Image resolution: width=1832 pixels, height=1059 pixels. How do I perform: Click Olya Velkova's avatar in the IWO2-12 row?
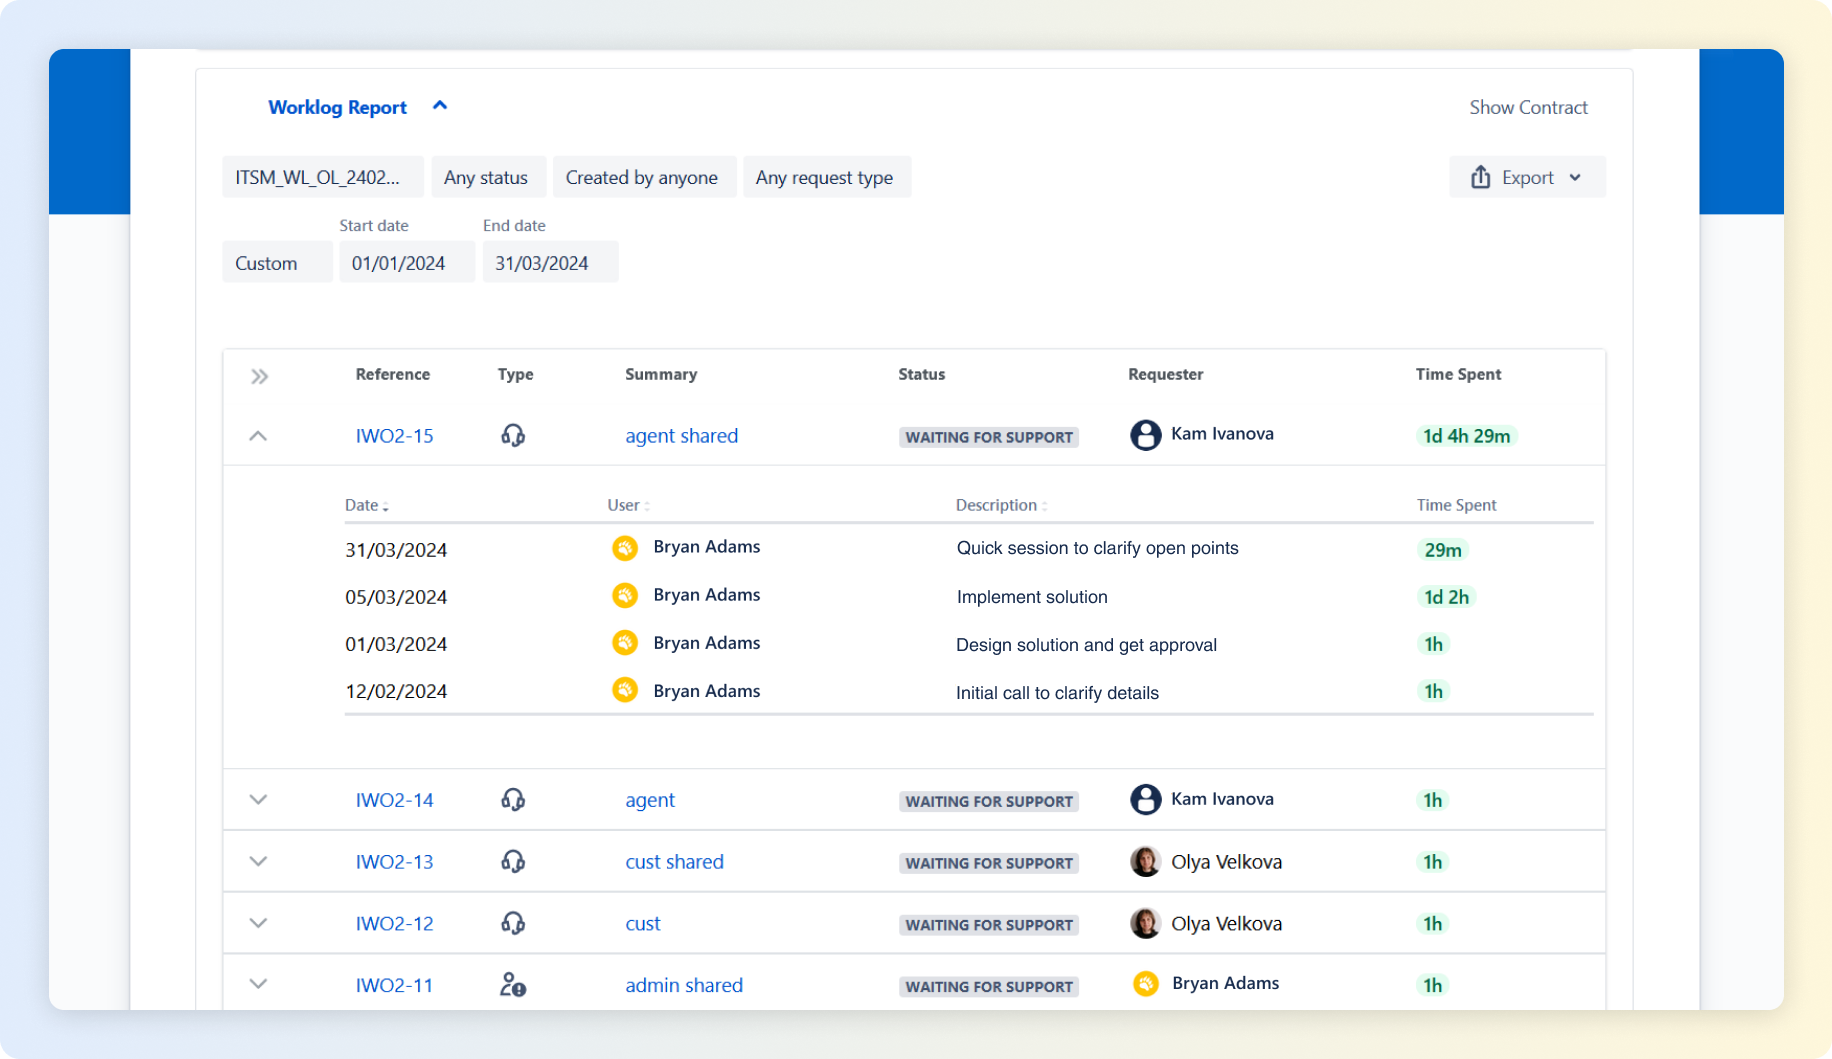(1145, 923)
